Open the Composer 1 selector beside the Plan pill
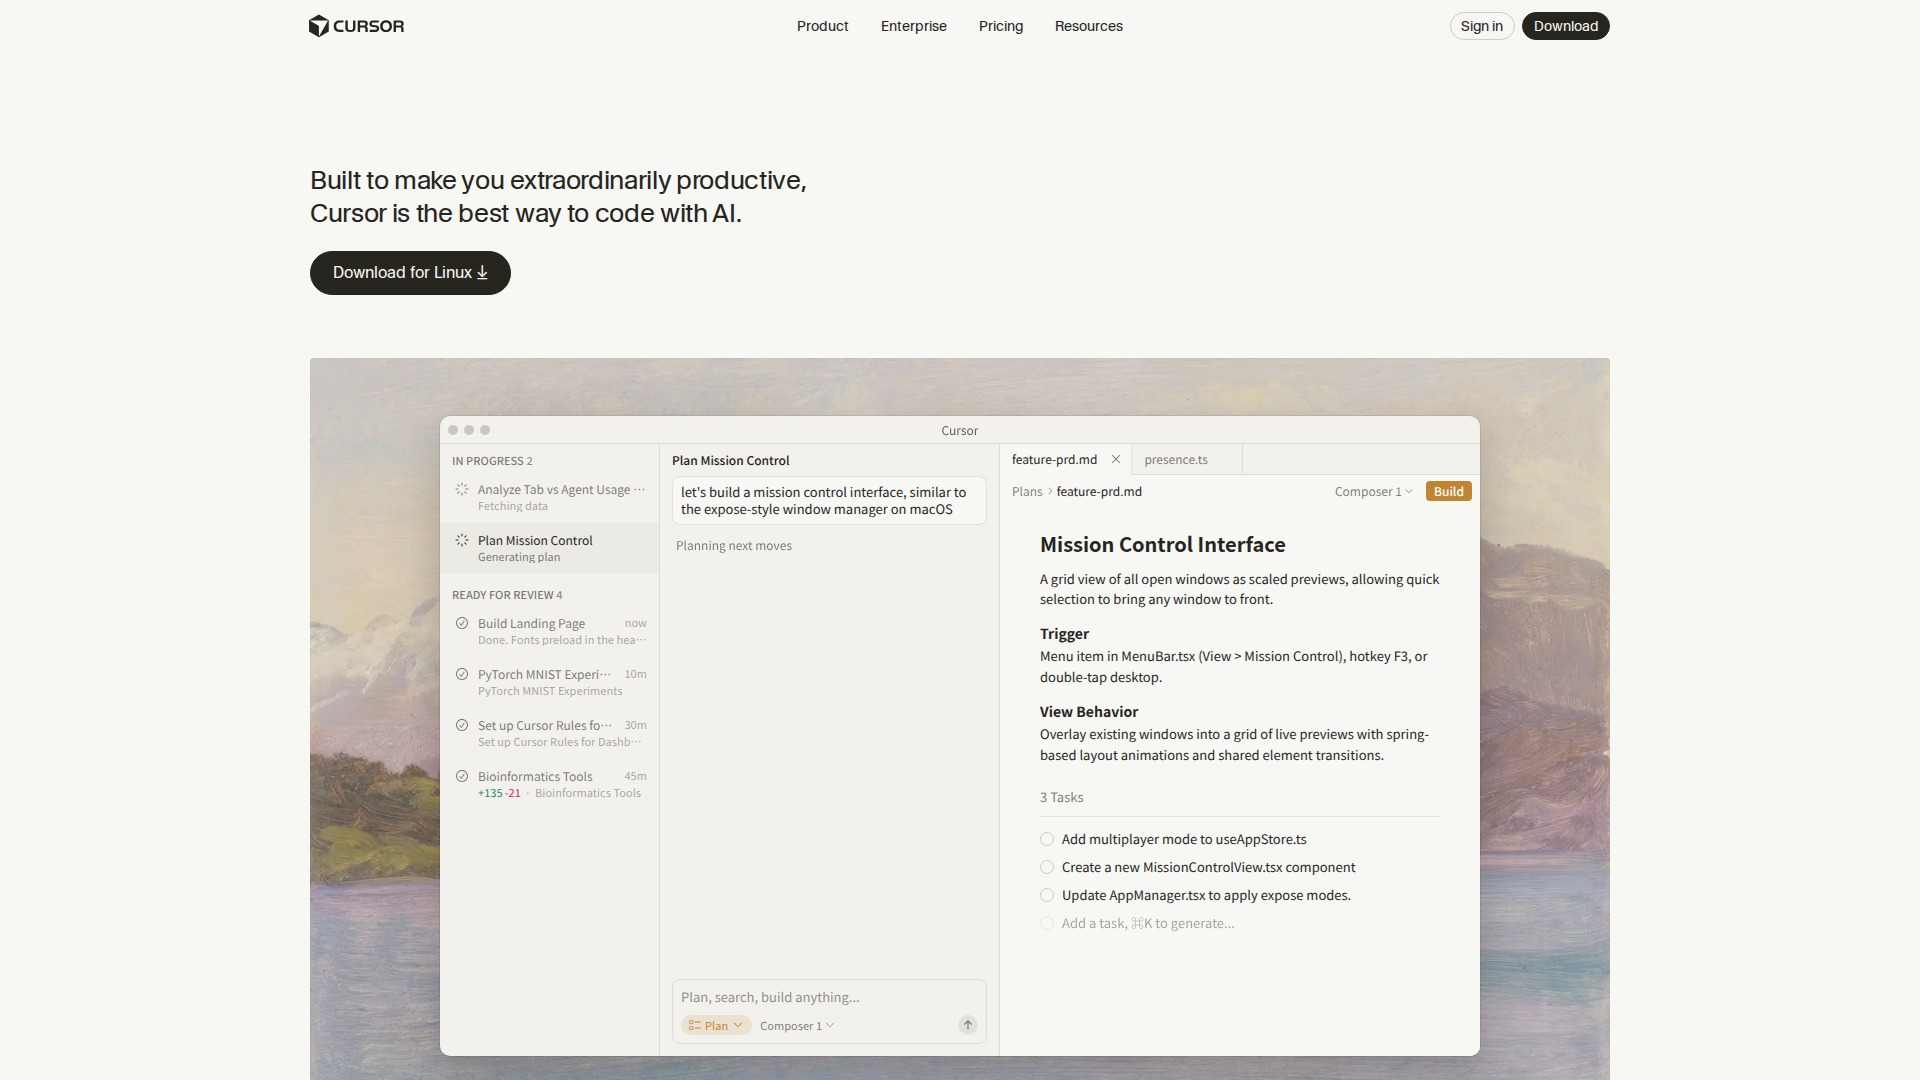 [795, 1025]
